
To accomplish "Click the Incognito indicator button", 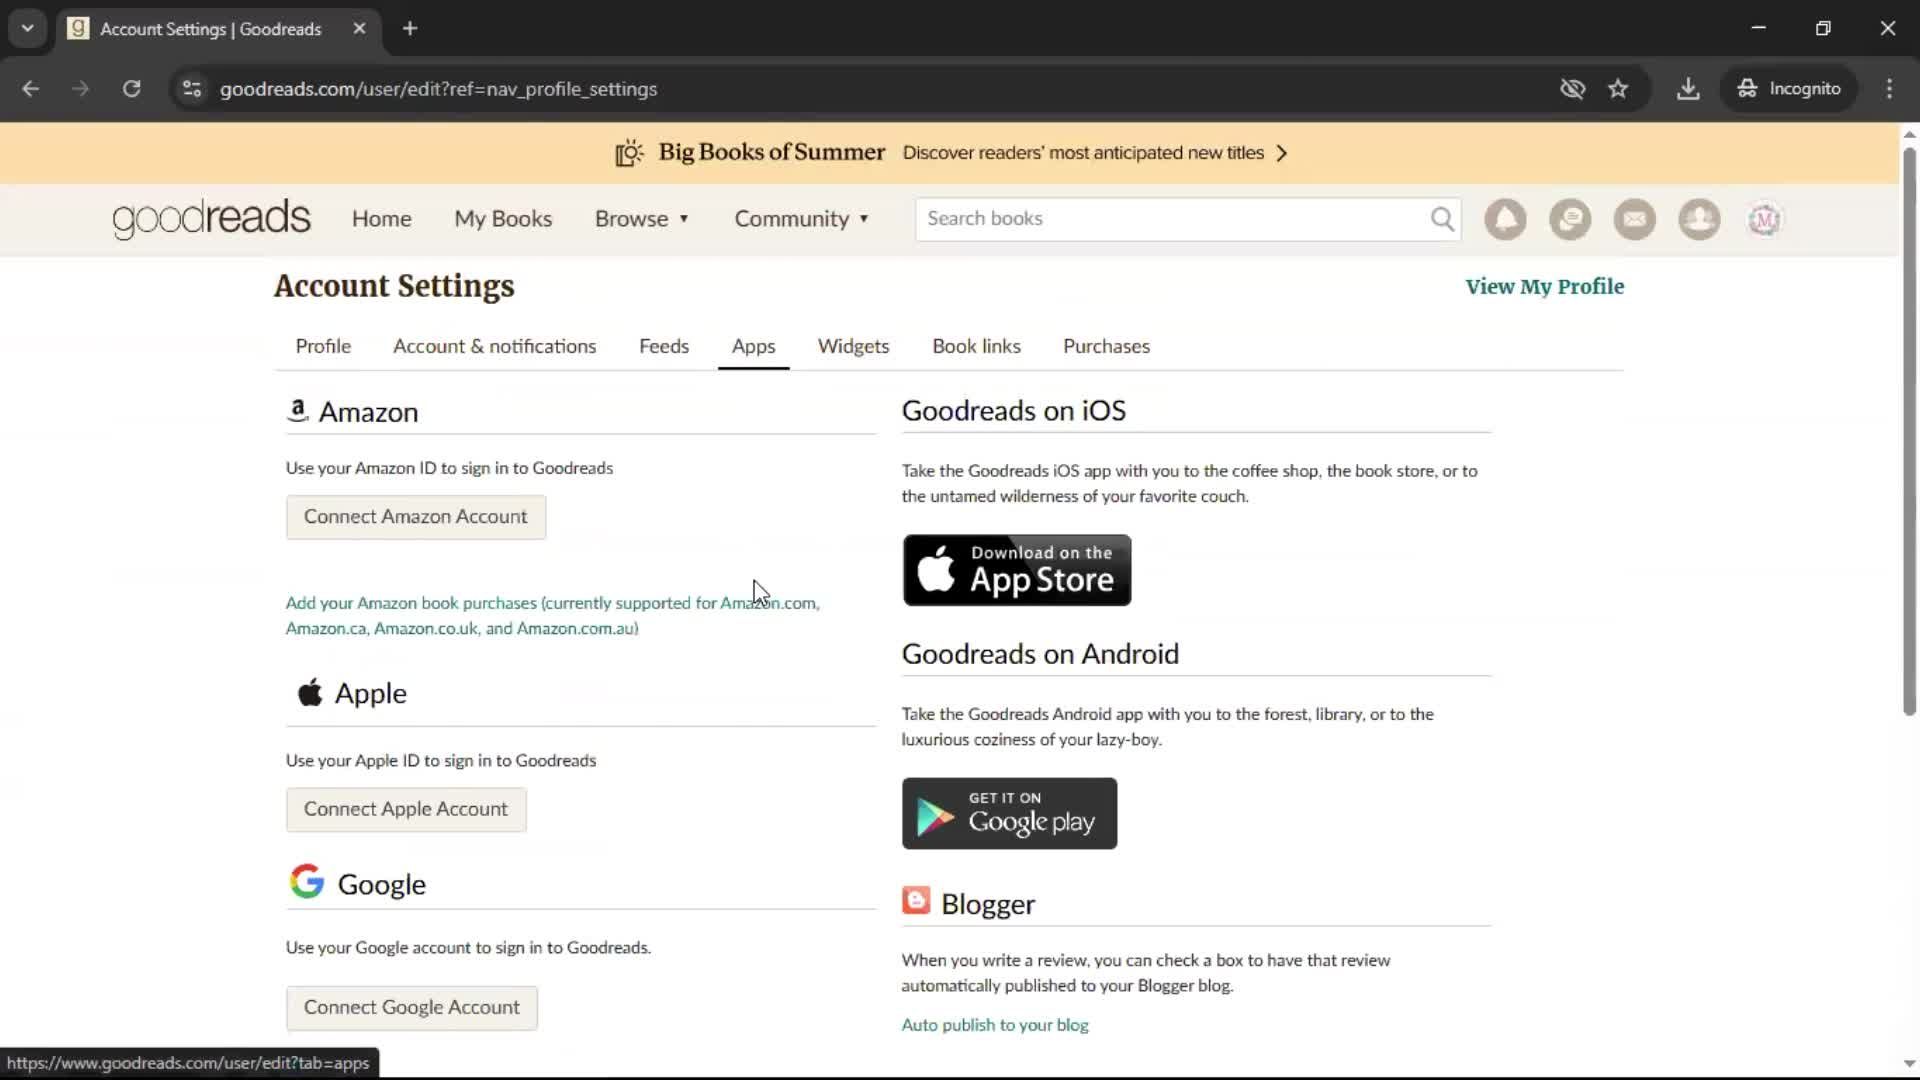I will pos(1789,89).
